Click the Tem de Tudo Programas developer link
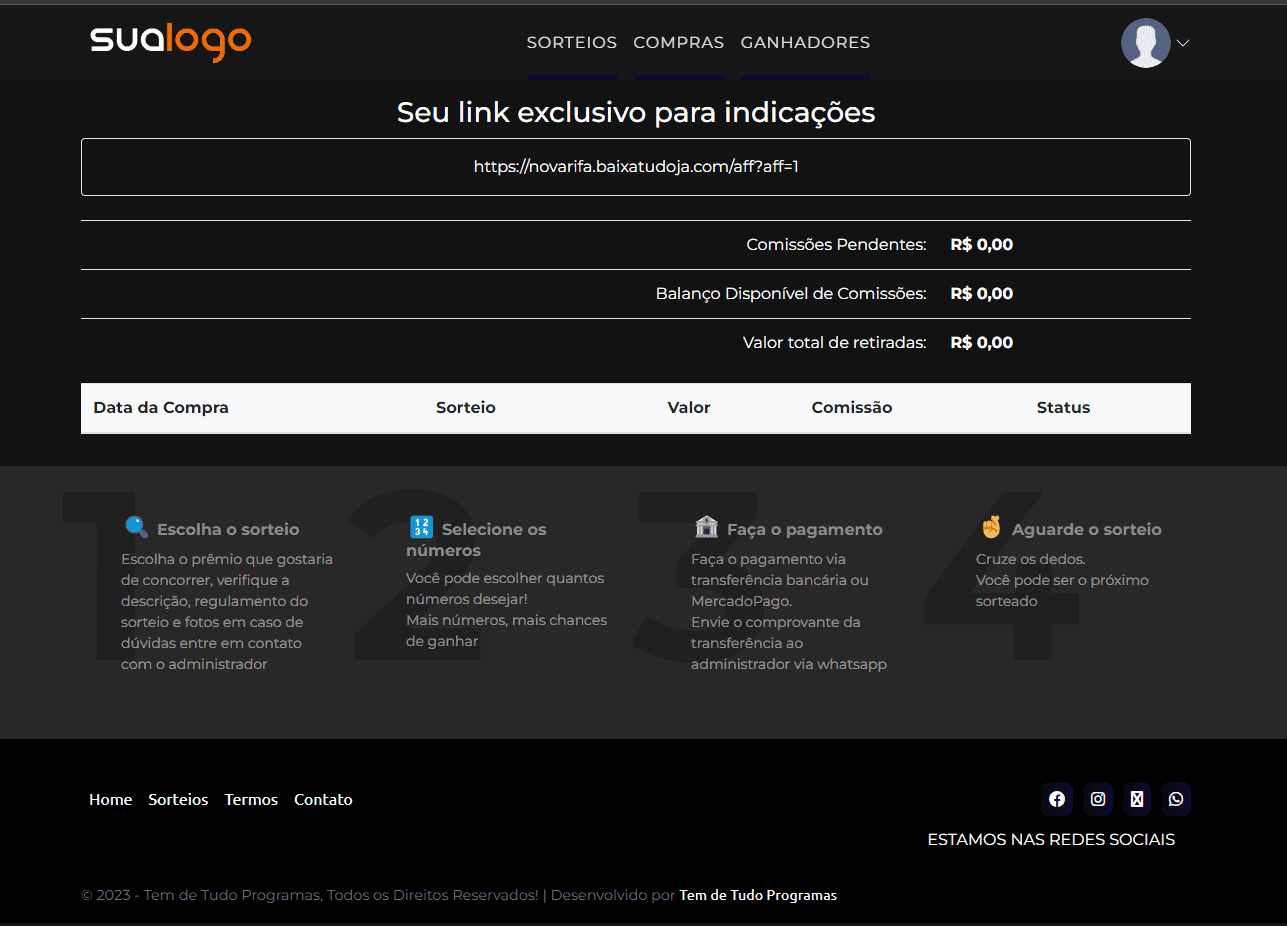Image resolution: width=1287 pixels, height=926 pixels. (x=758, y=895)
